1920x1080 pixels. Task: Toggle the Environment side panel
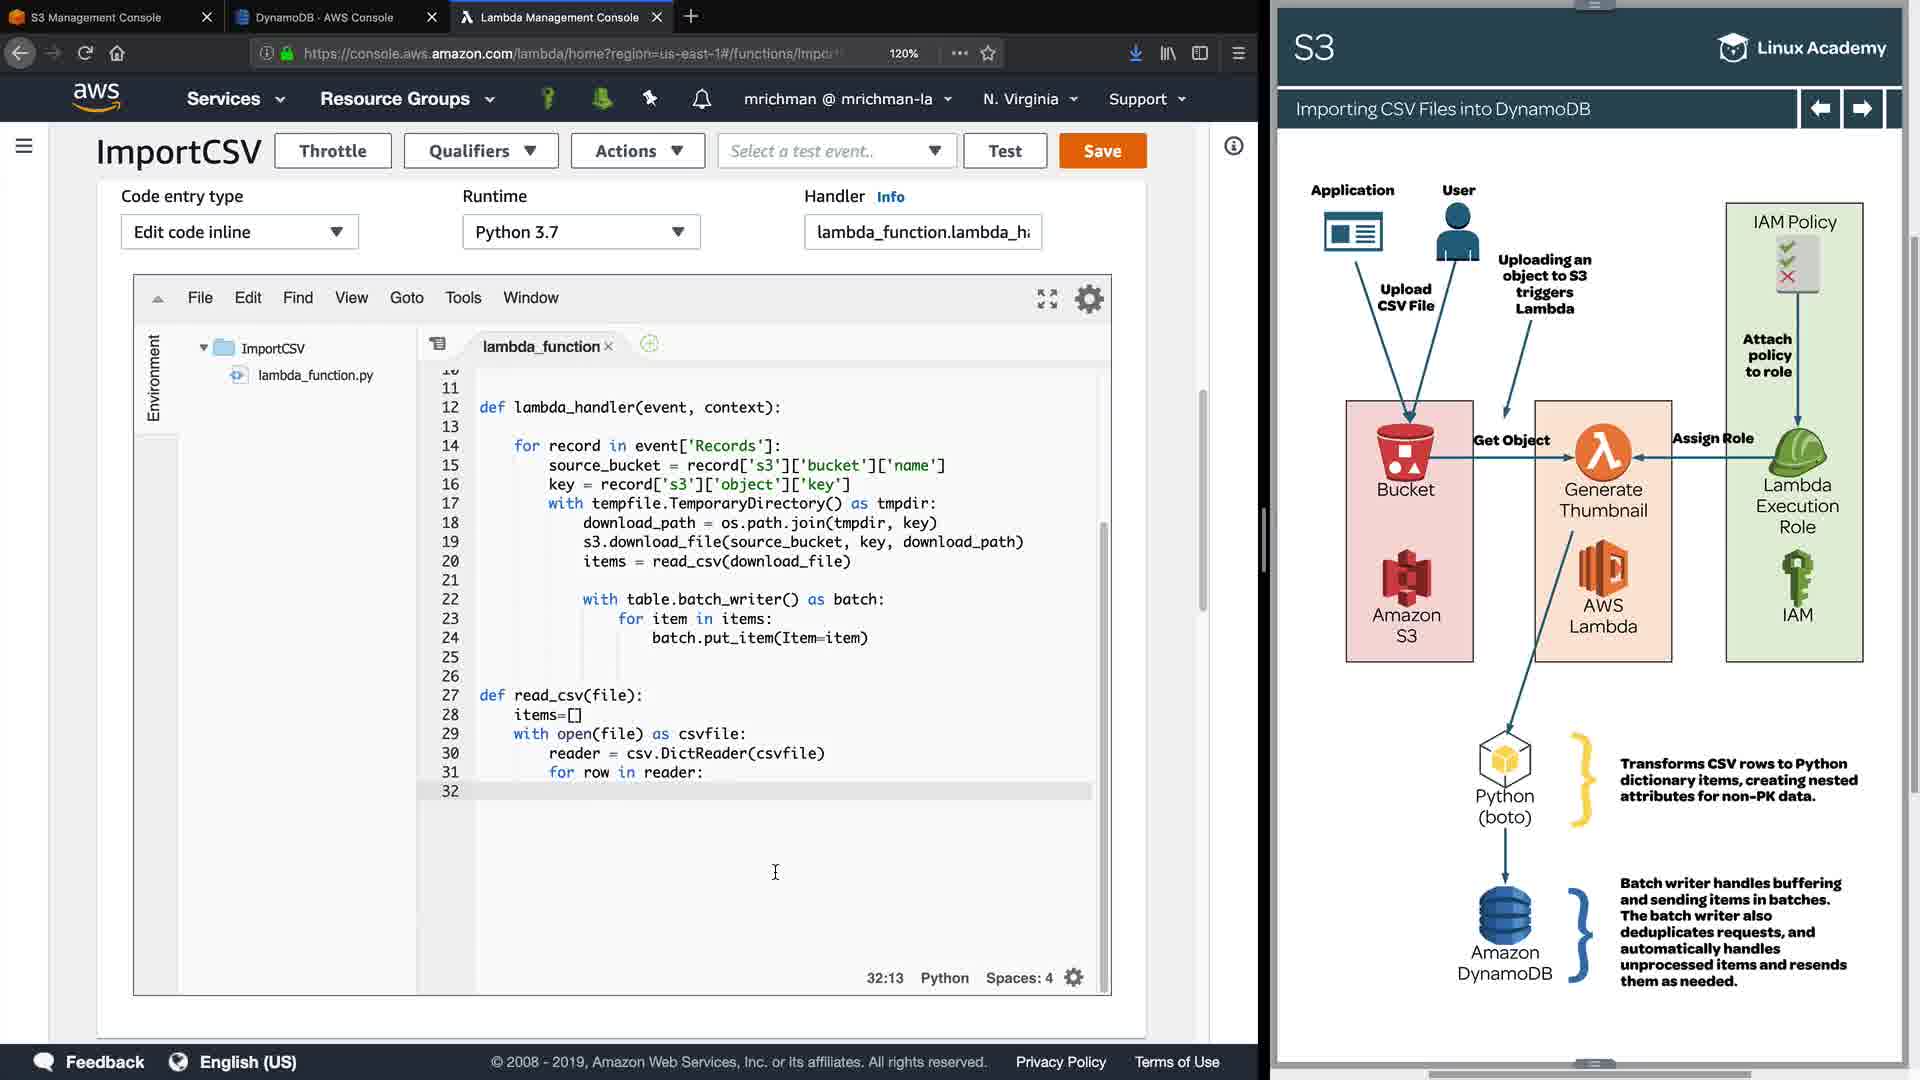154,378
